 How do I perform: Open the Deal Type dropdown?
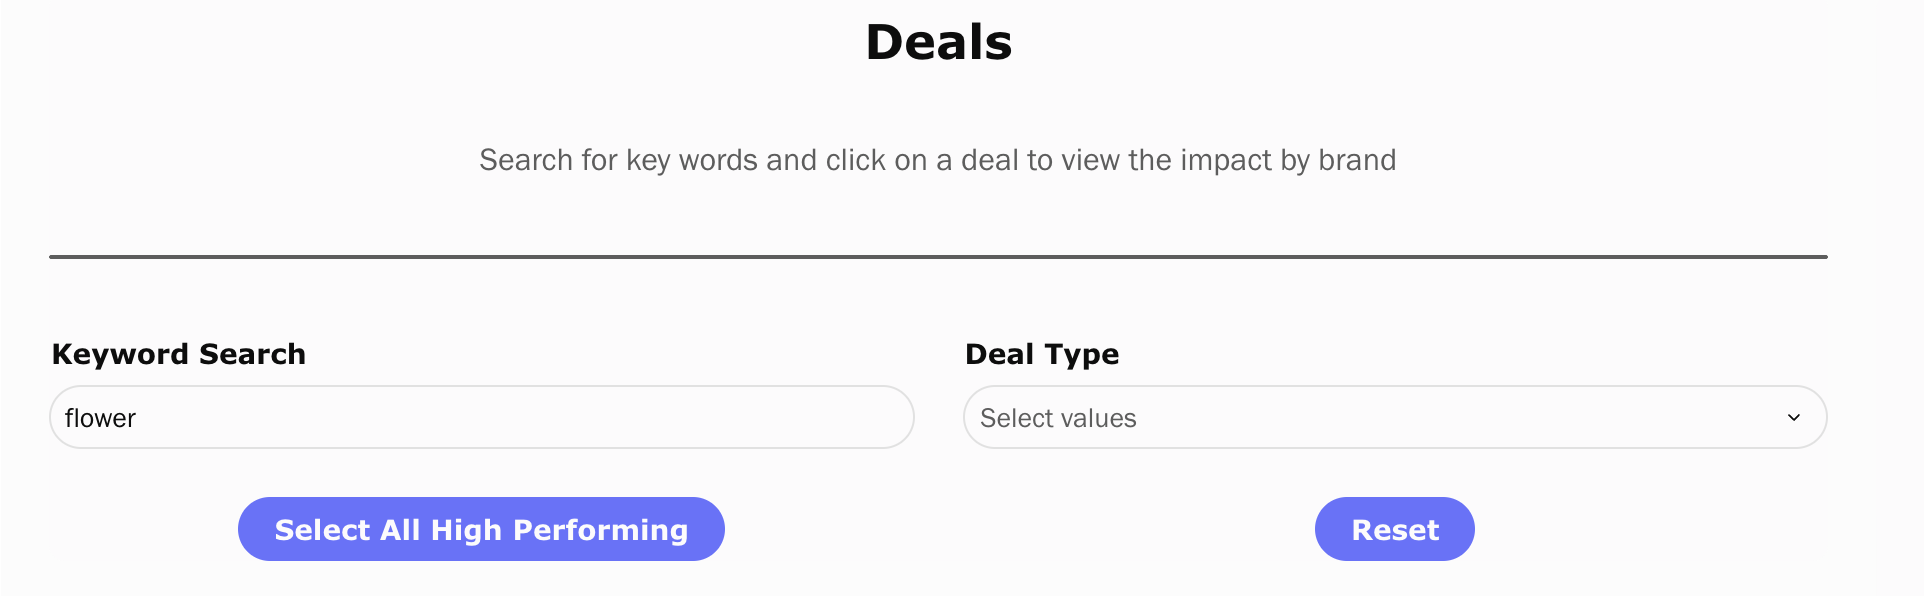(x=1394, y=418)
